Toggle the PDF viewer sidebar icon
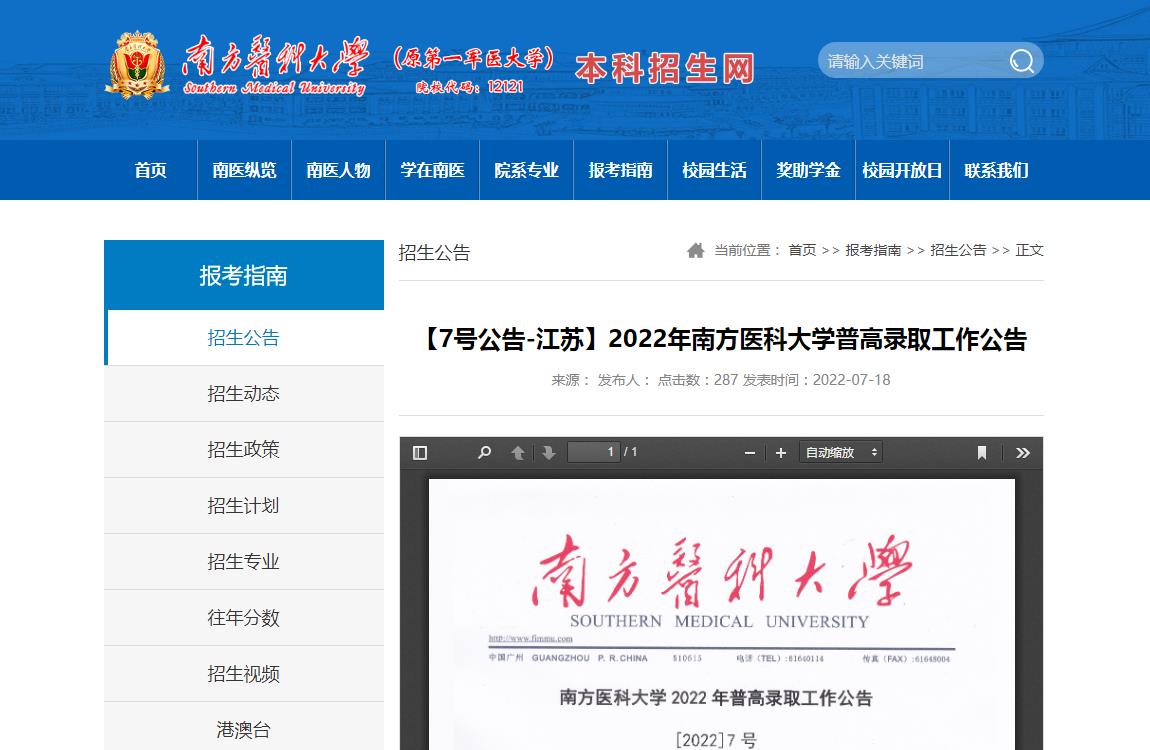The width and height of the screenshot is (1150, 750). pyautogui.click(x=420, y=452)
